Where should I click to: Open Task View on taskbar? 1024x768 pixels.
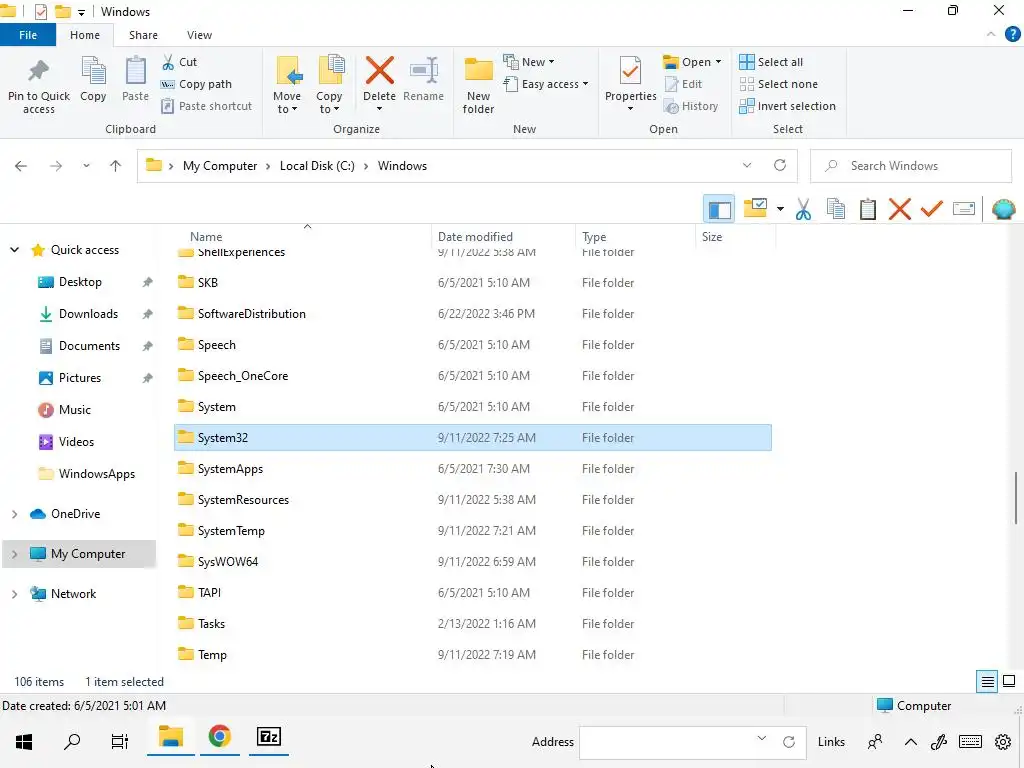tap(120, 742)
